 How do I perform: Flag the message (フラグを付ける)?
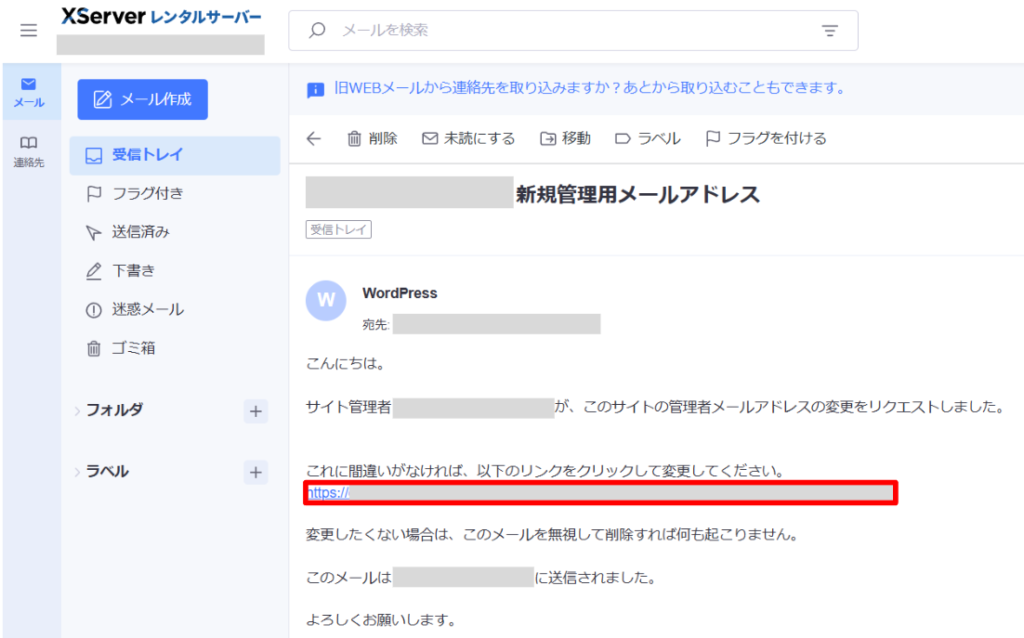[x=766, y=139]
